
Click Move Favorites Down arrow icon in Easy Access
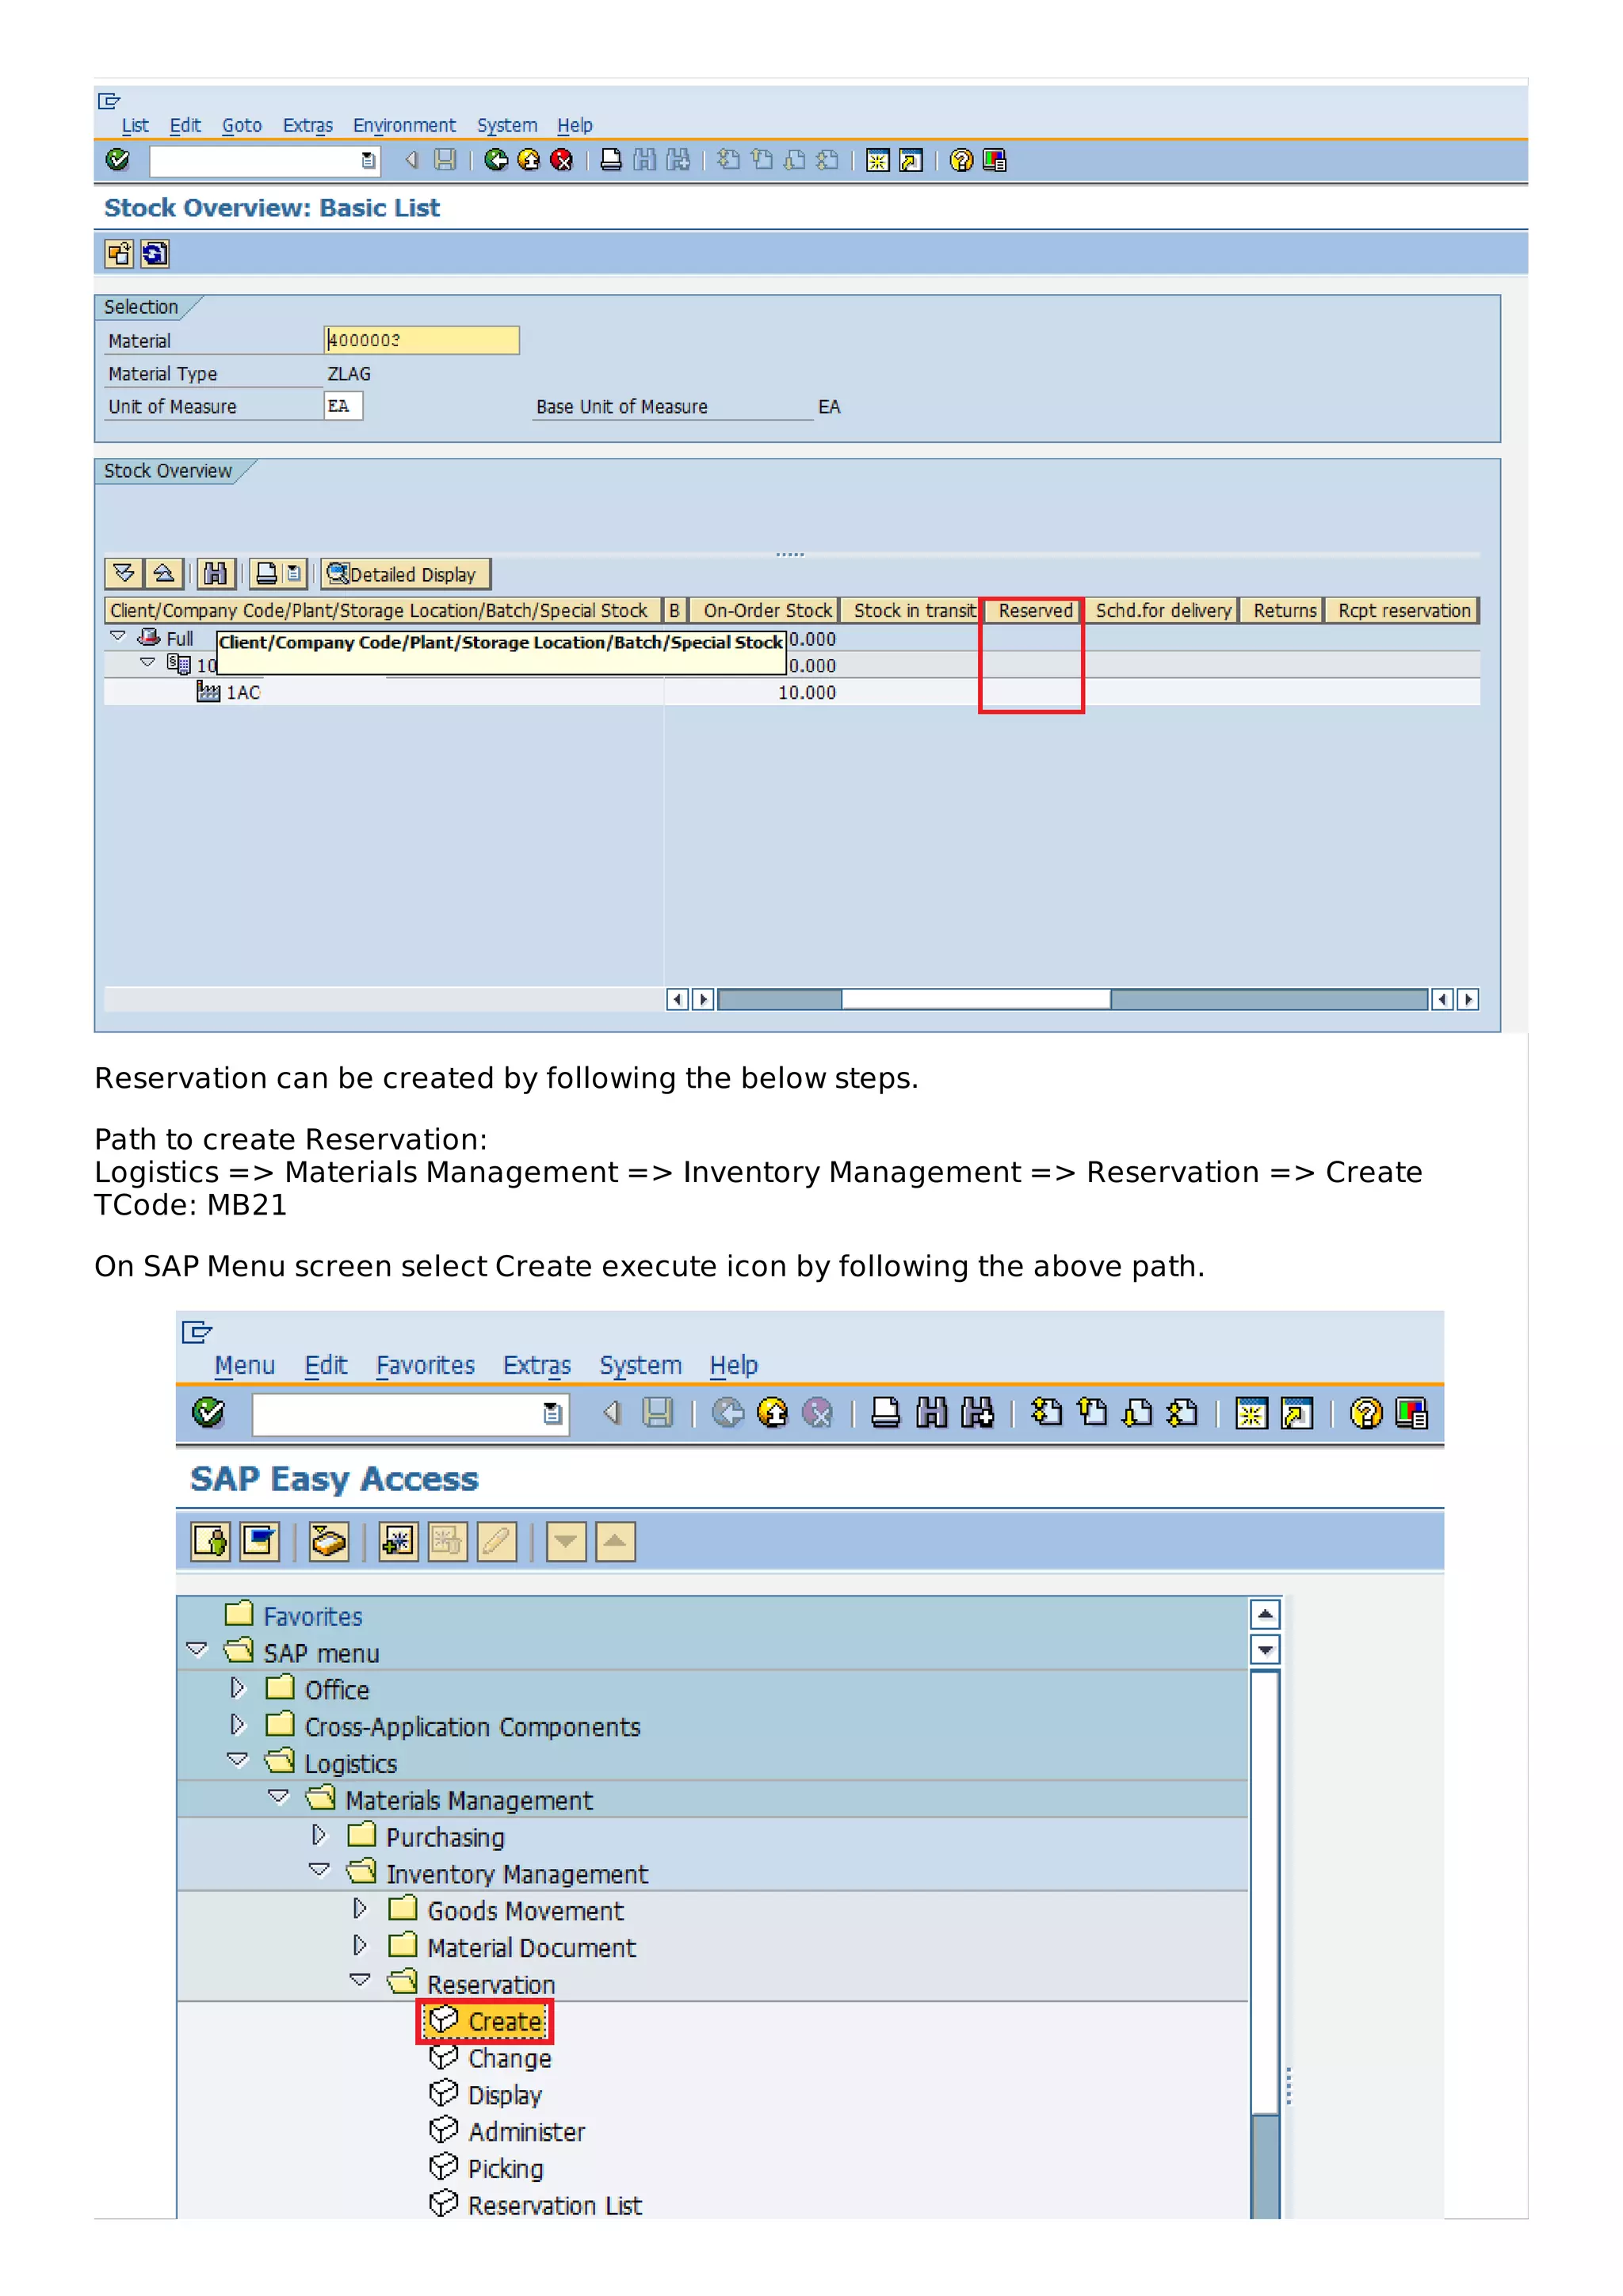(x=566, y=1541)
